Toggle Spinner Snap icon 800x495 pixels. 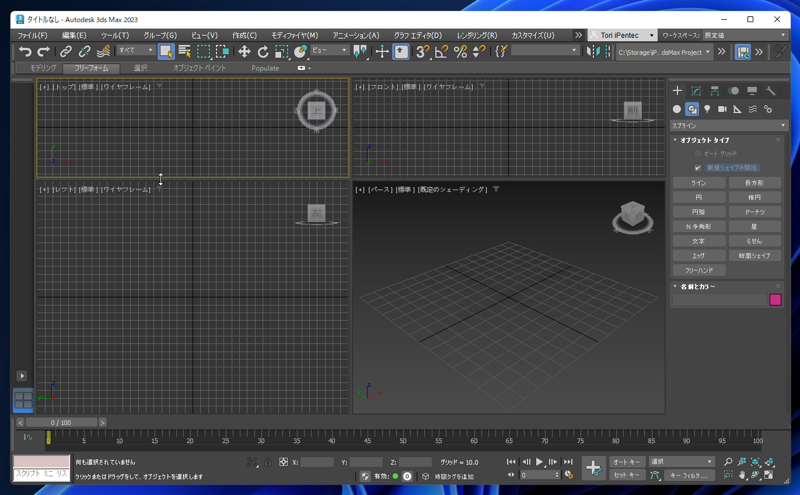coord(479,52)
